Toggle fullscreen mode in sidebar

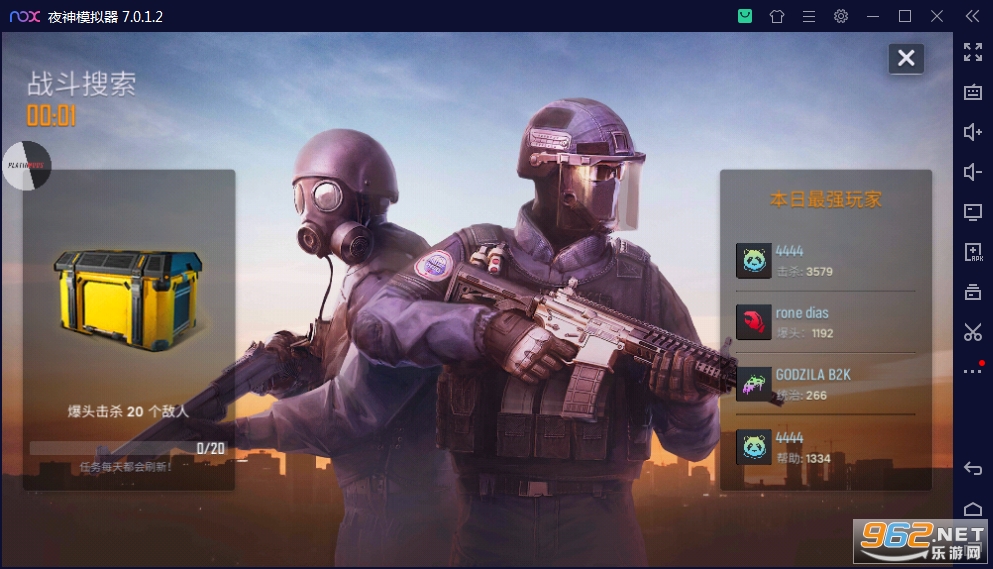973,52
